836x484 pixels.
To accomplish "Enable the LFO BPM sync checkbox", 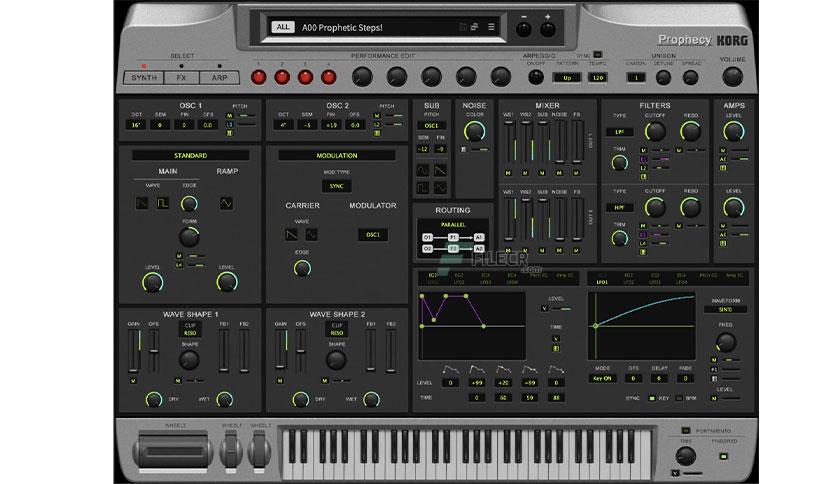I will 679,398.
